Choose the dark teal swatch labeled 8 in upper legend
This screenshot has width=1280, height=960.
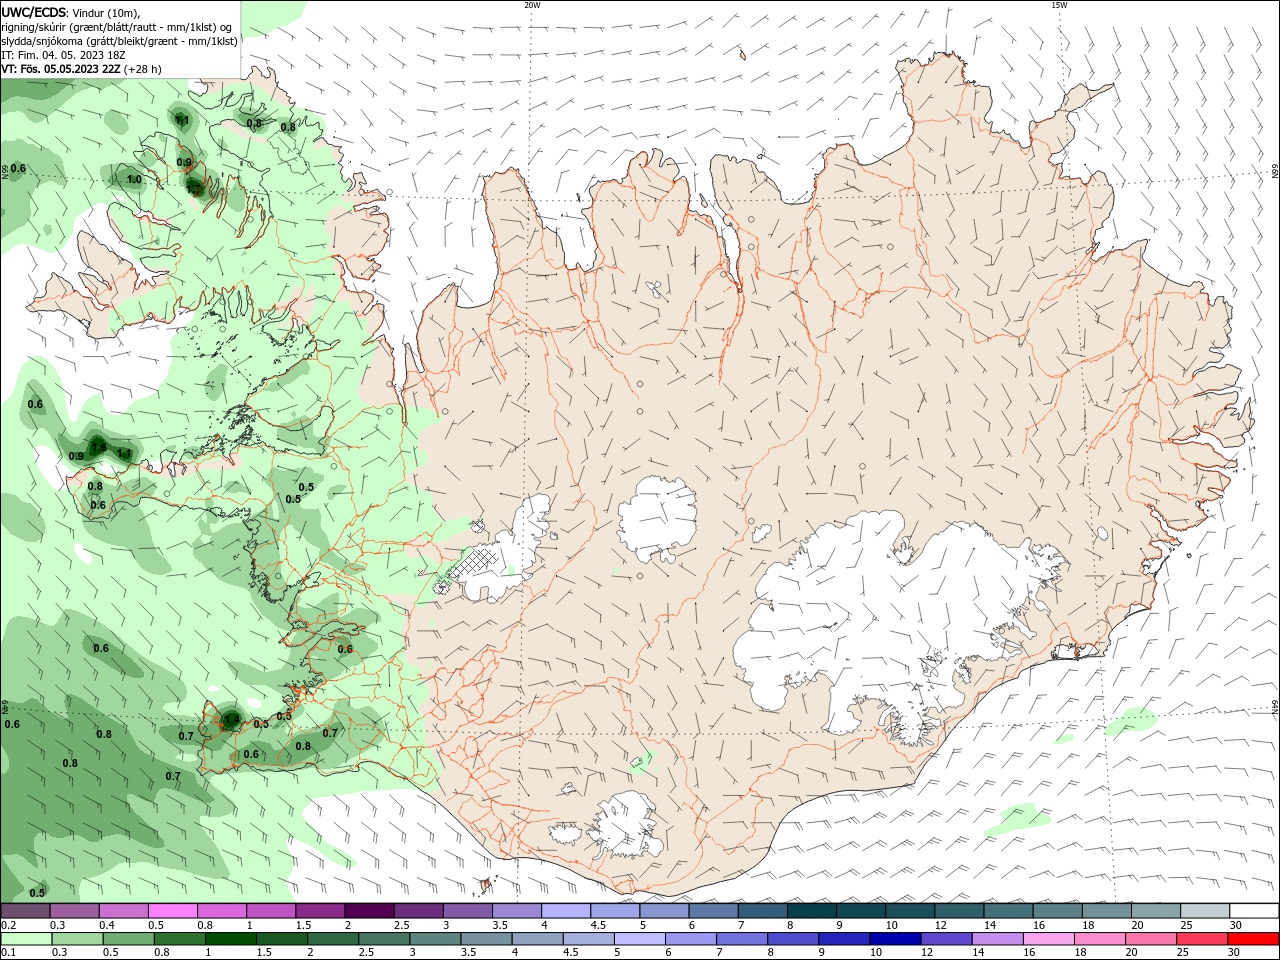pyautogui.click(x=811, y=911)
